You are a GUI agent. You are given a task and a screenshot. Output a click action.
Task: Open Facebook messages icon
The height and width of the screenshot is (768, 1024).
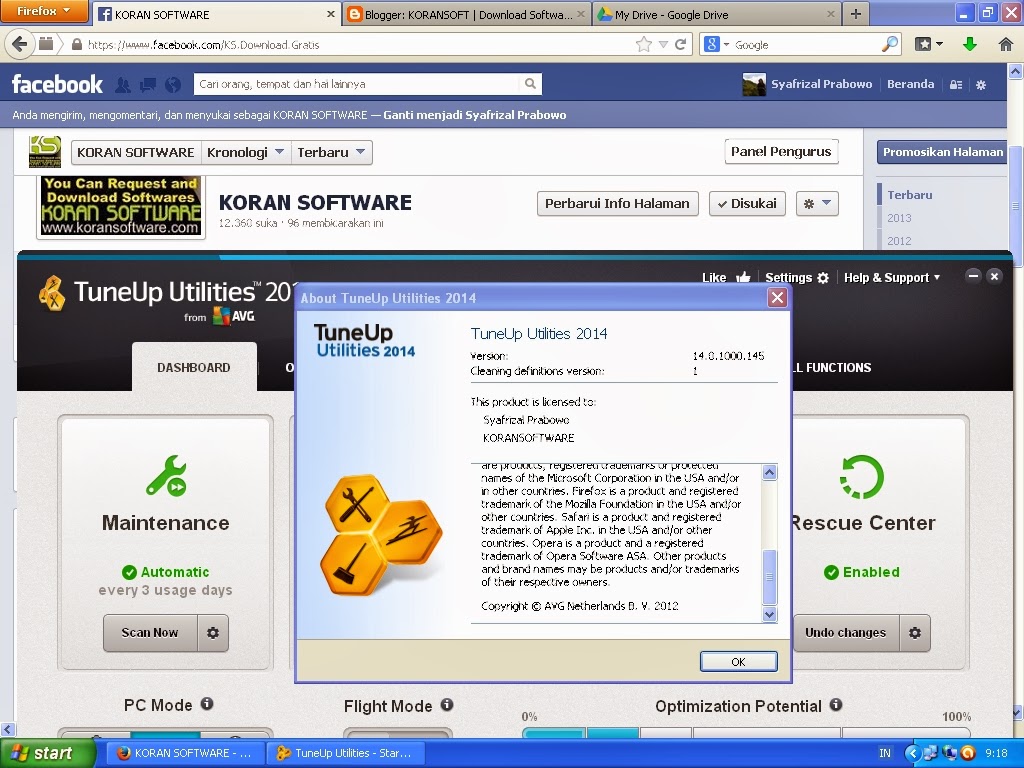(148, 84)
